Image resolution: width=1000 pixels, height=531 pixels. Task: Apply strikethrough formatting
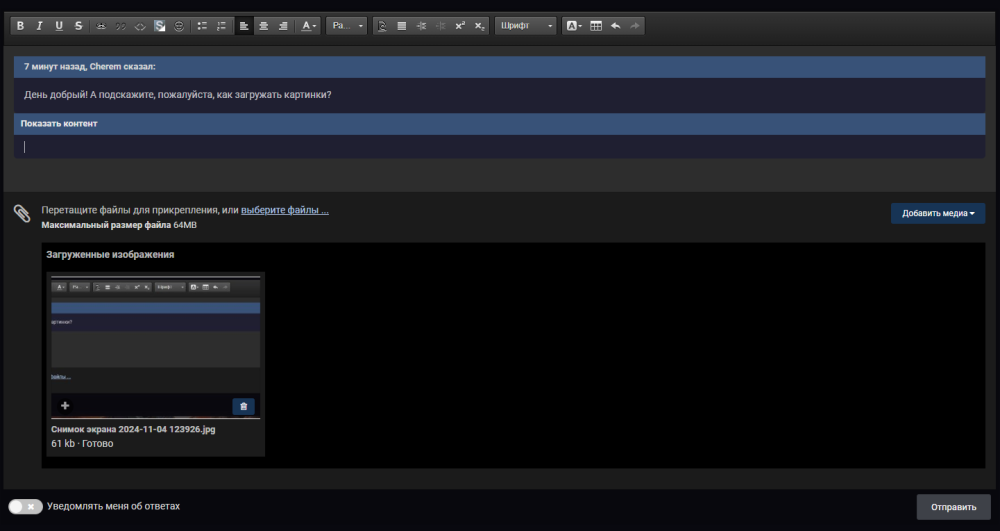coord(78,26)
